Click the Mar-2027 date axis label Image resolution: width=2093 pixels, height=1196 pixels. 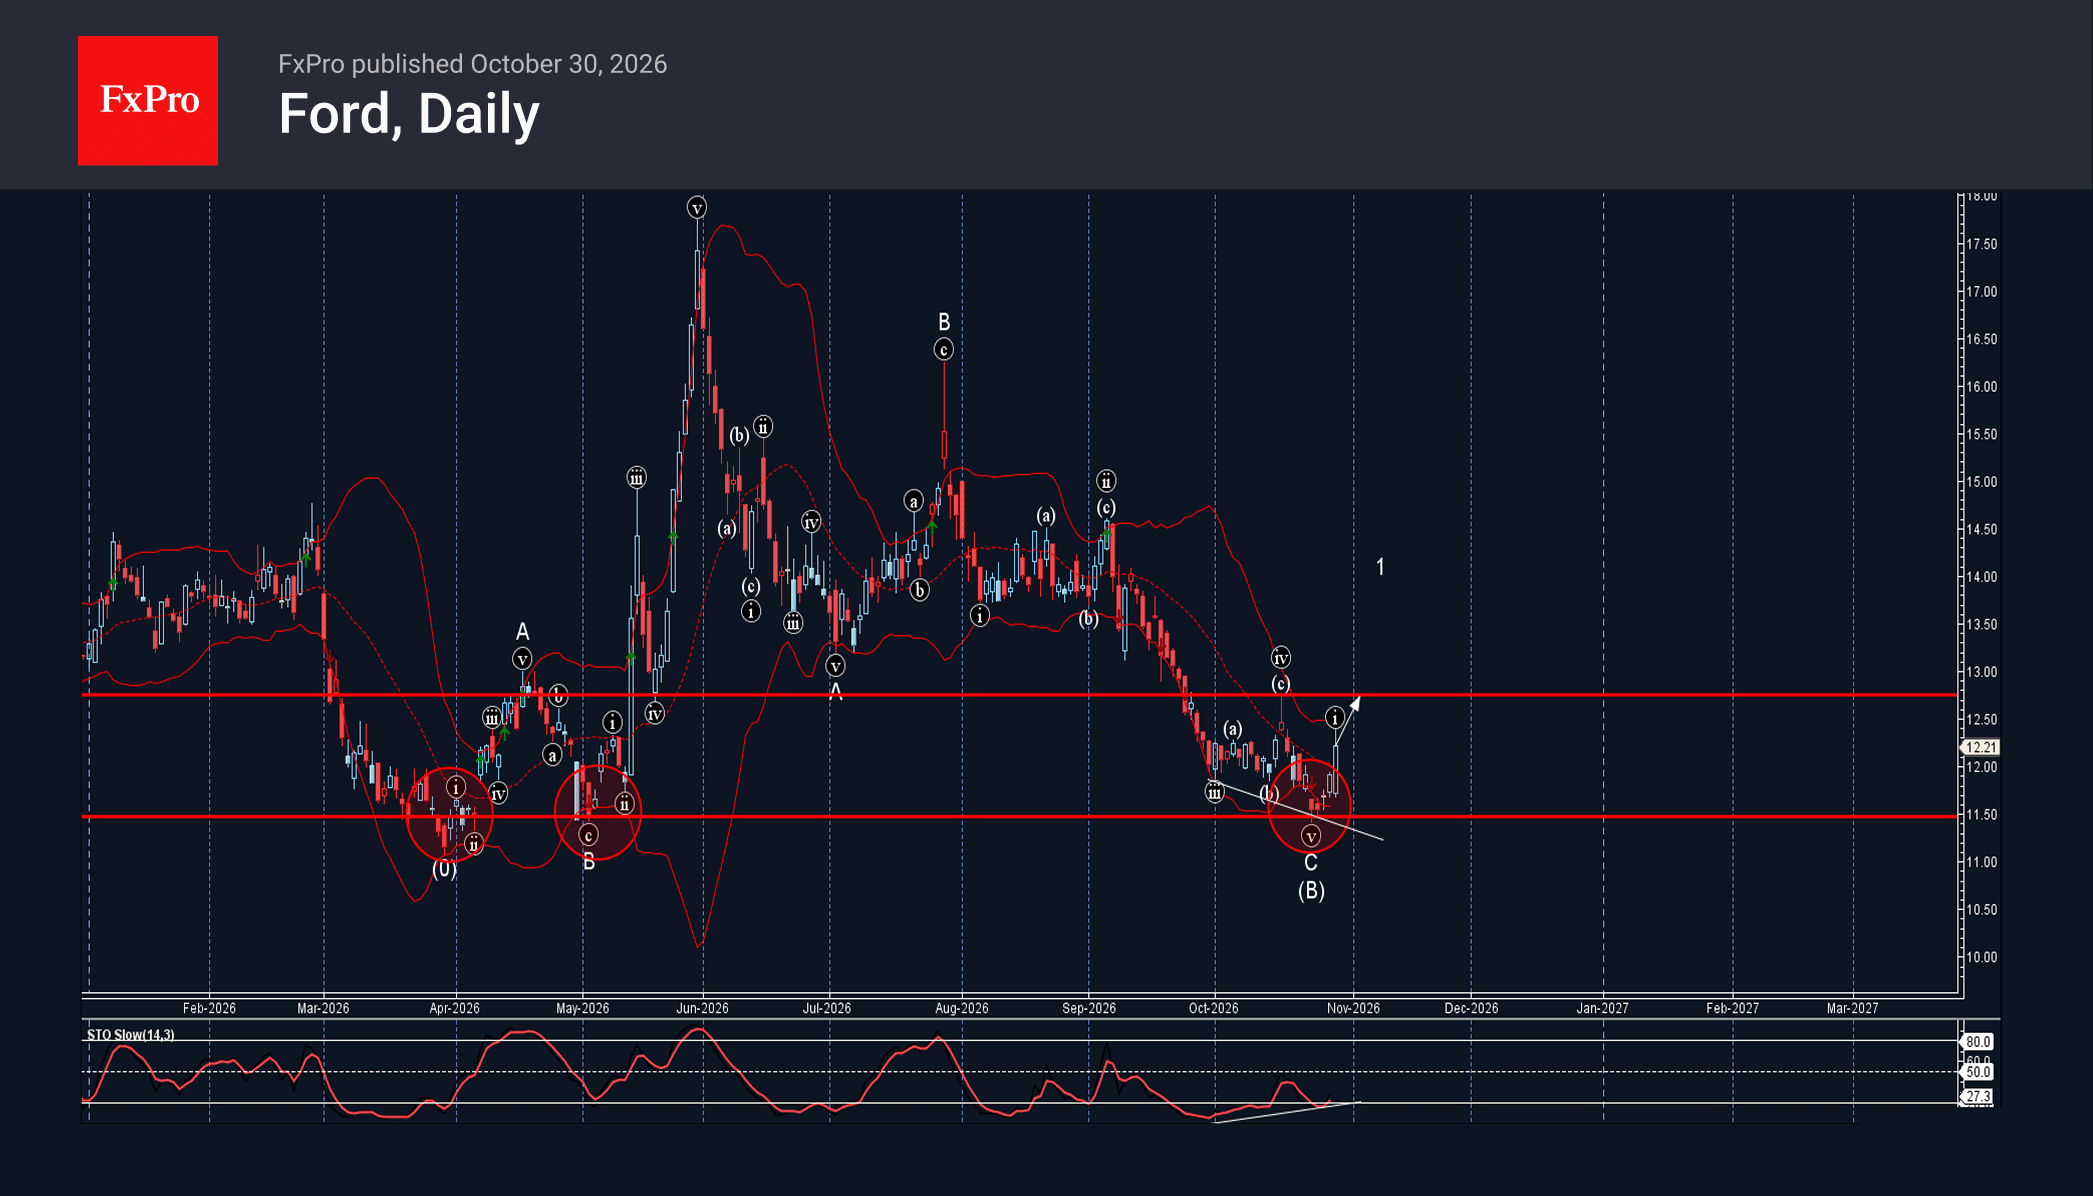tap(1853, 1008)
